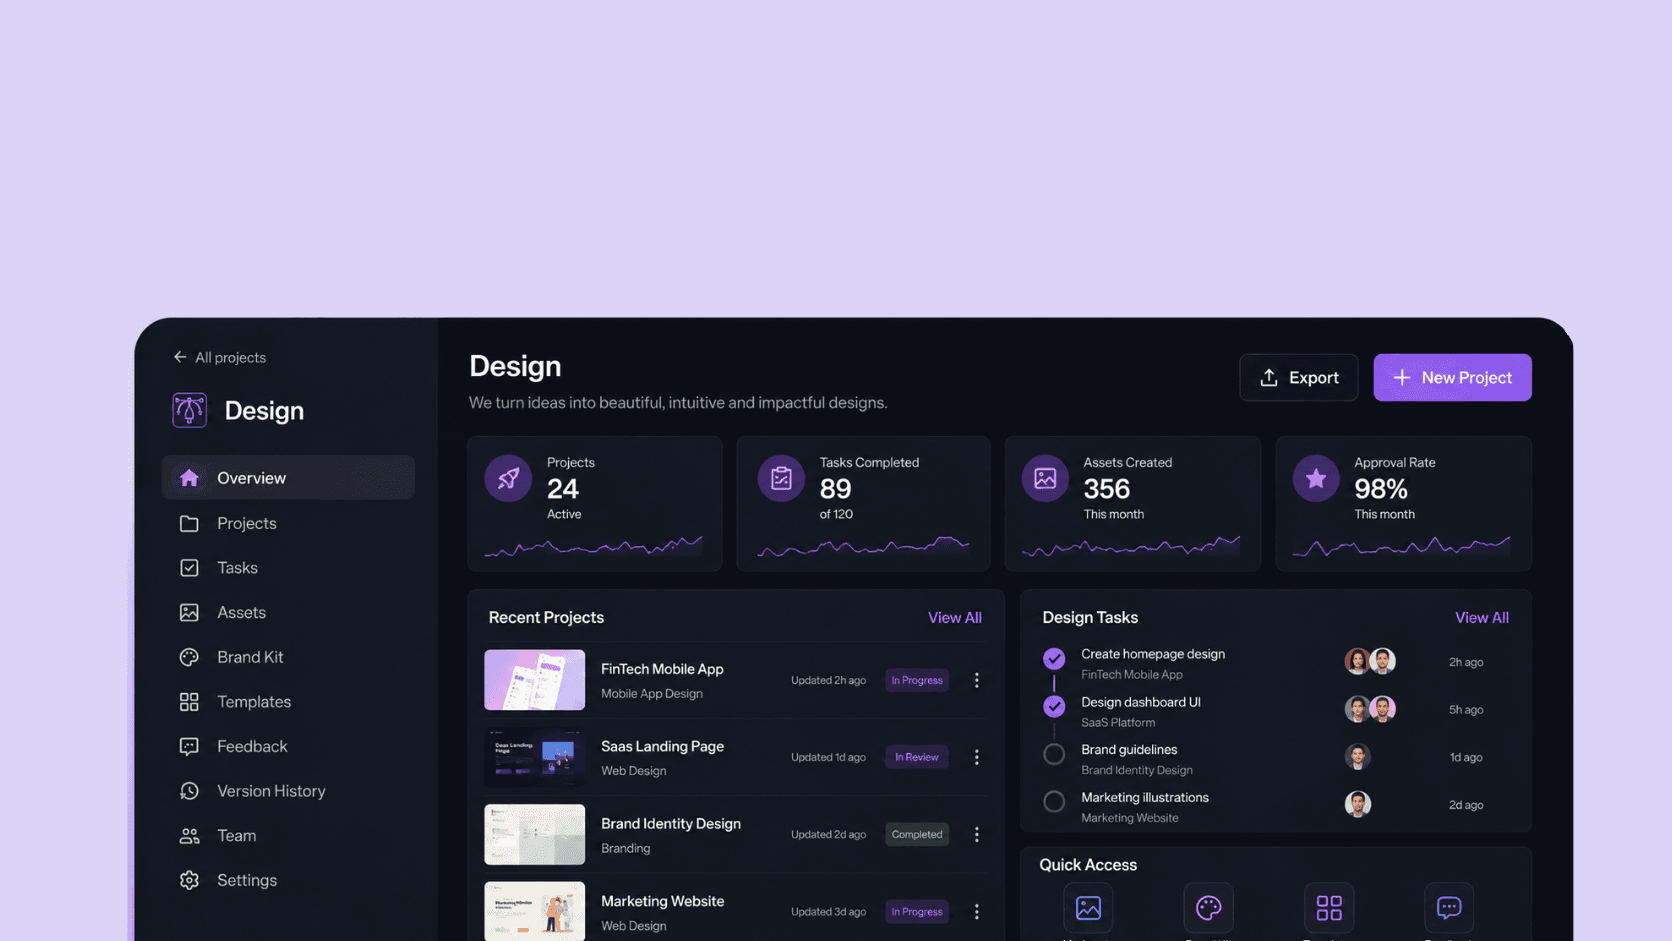Click the avatar on Brand guidelines task
Image resolution: width=1672 pixels, height=941 pixels.
(x=1357, y=757)
